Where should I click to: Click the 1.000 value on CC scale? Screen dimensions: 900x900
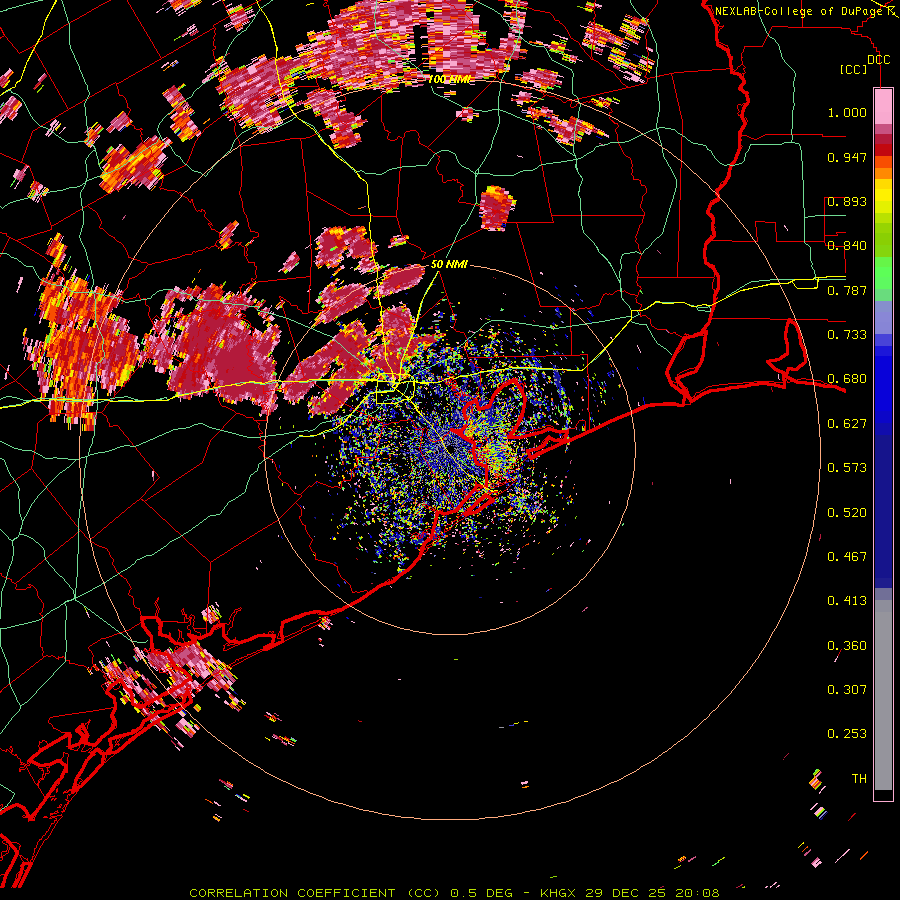pyautogui.click(x=847, y=112)
